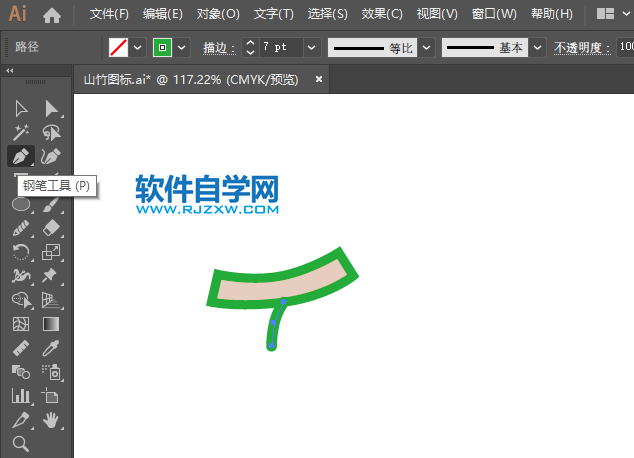Click the green stroke color swatch
This screenshot has height=458, width=634.
click(x=163, y=47)
